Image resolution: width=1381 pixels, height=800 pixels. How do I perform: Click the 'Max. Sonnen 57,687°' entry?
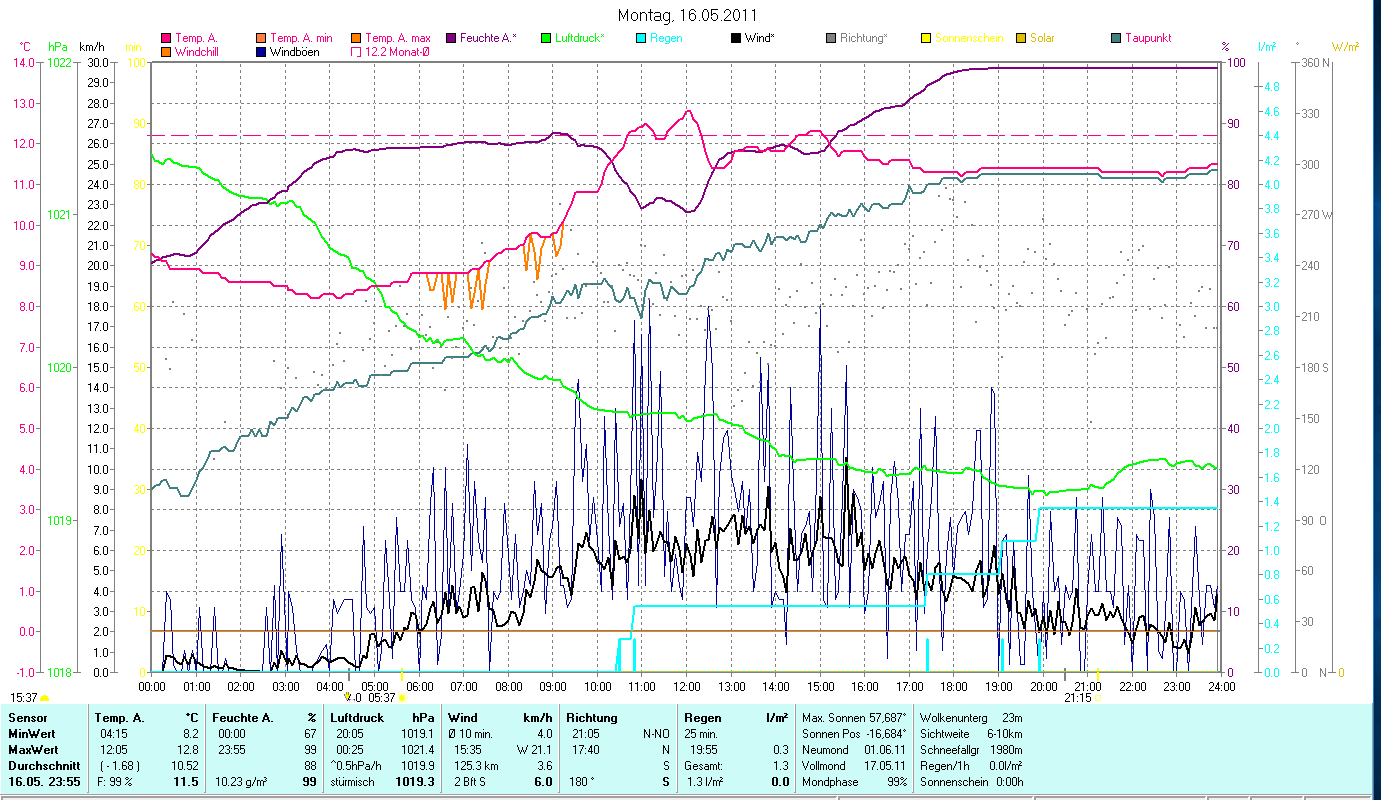tap(854, 718)
